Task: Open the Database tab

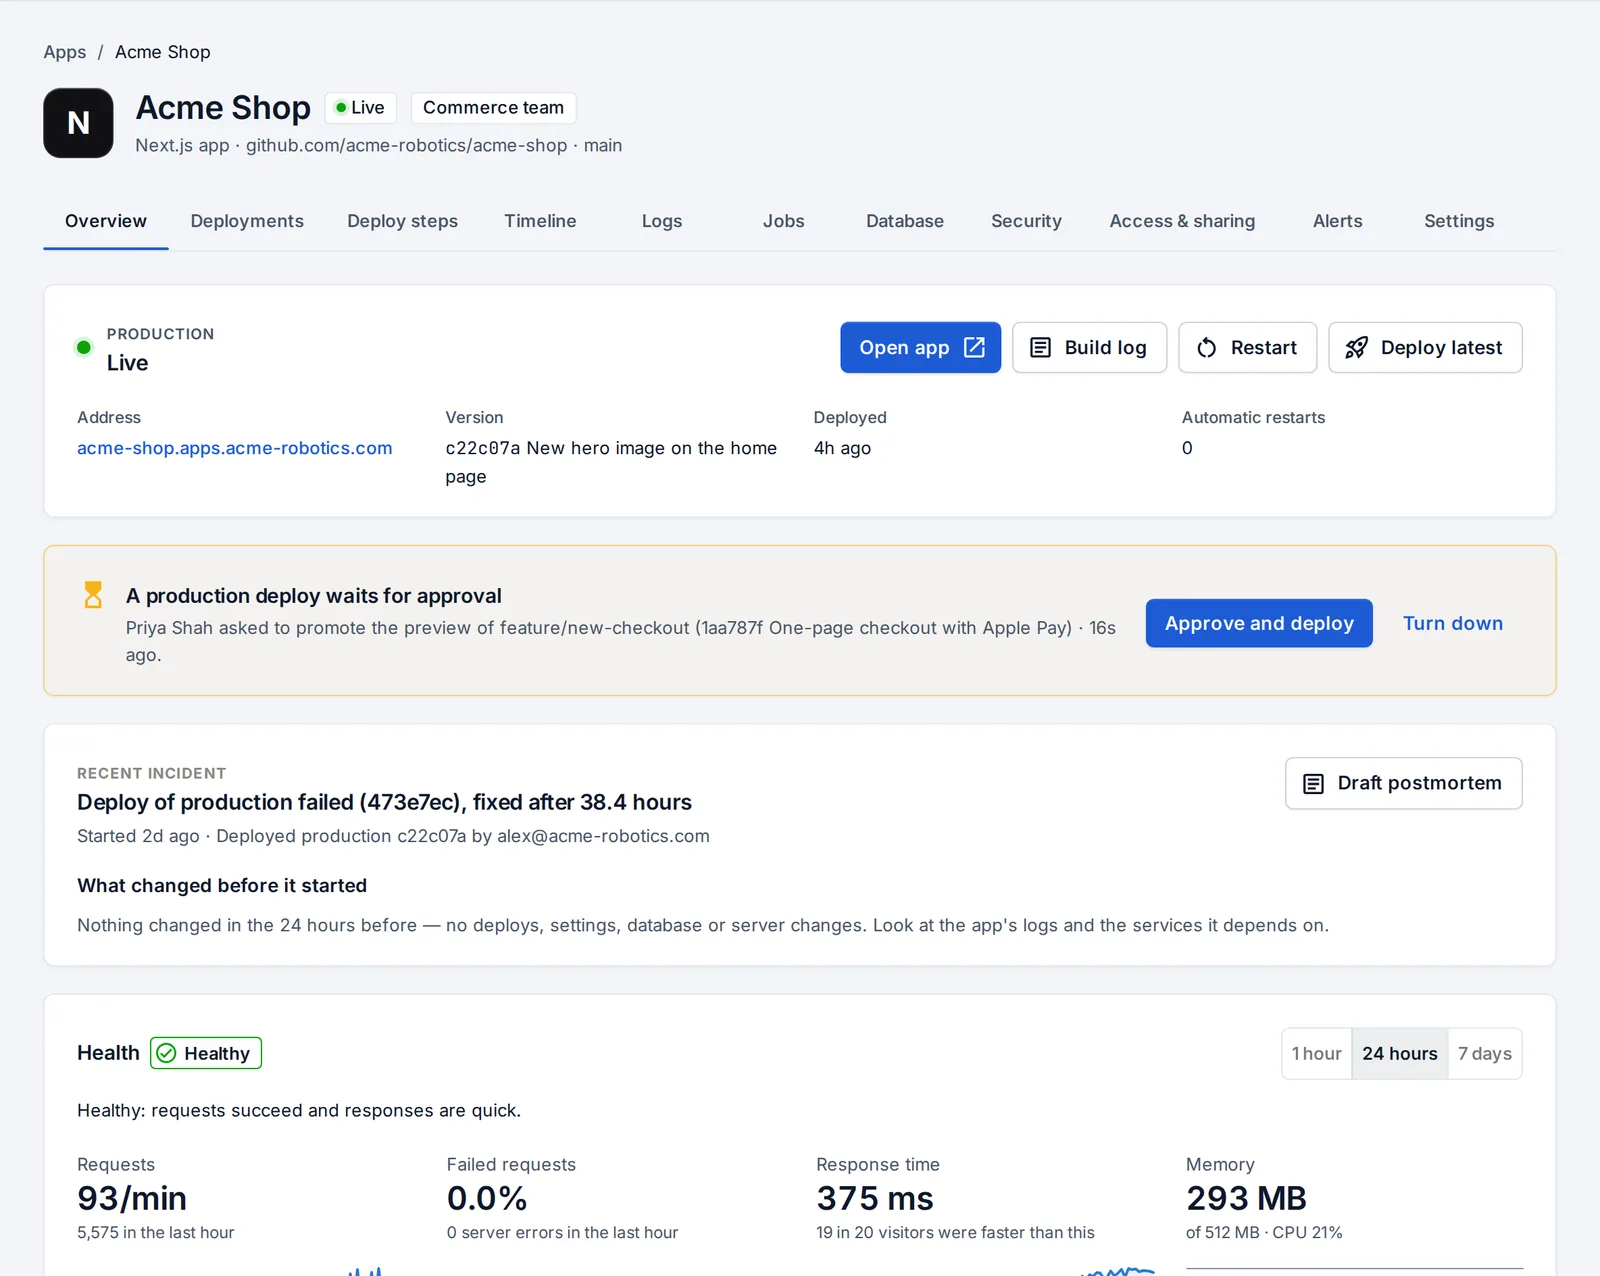Action: coord(905,221)
